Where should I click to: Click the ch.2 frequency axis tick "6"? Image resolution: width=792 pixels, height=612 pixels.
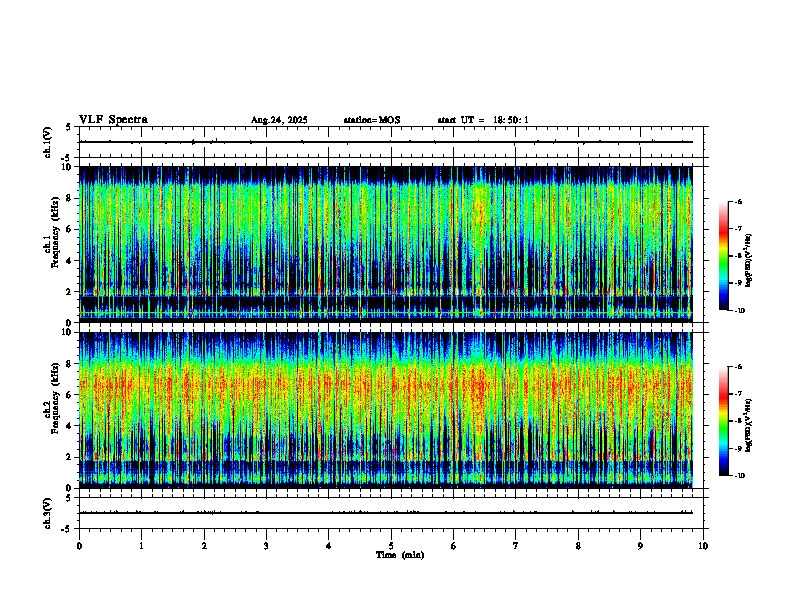[x=70, y=395]
